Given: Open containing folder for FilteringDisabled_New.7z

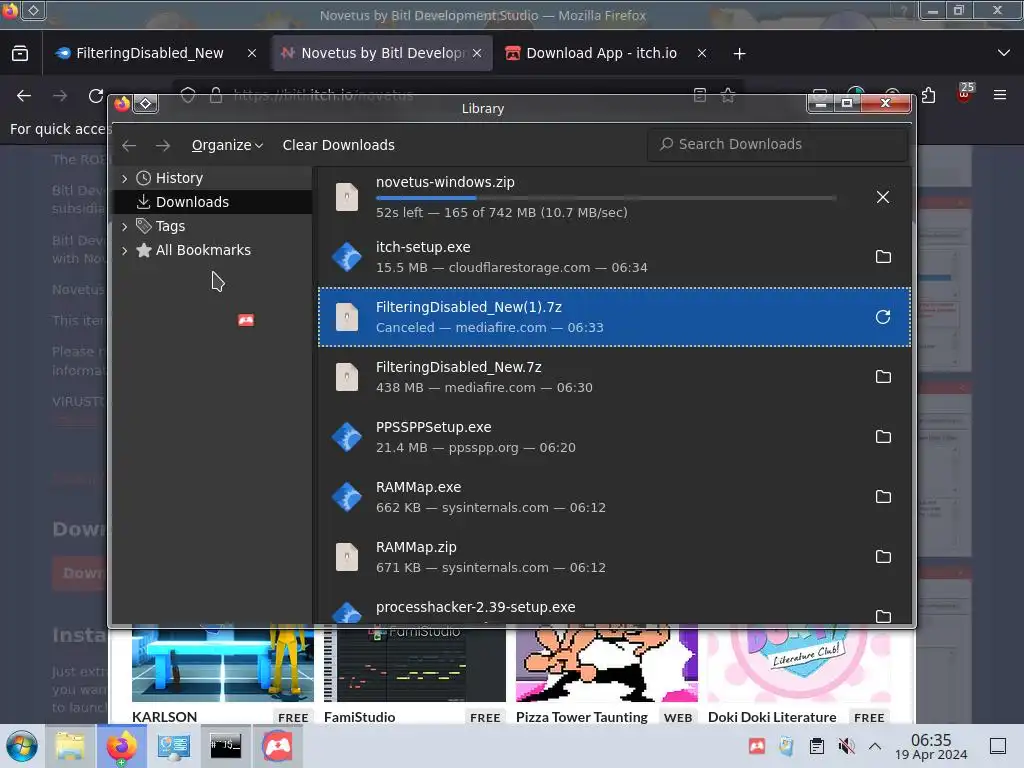Looking at the screenshot, I should (883, 377).
